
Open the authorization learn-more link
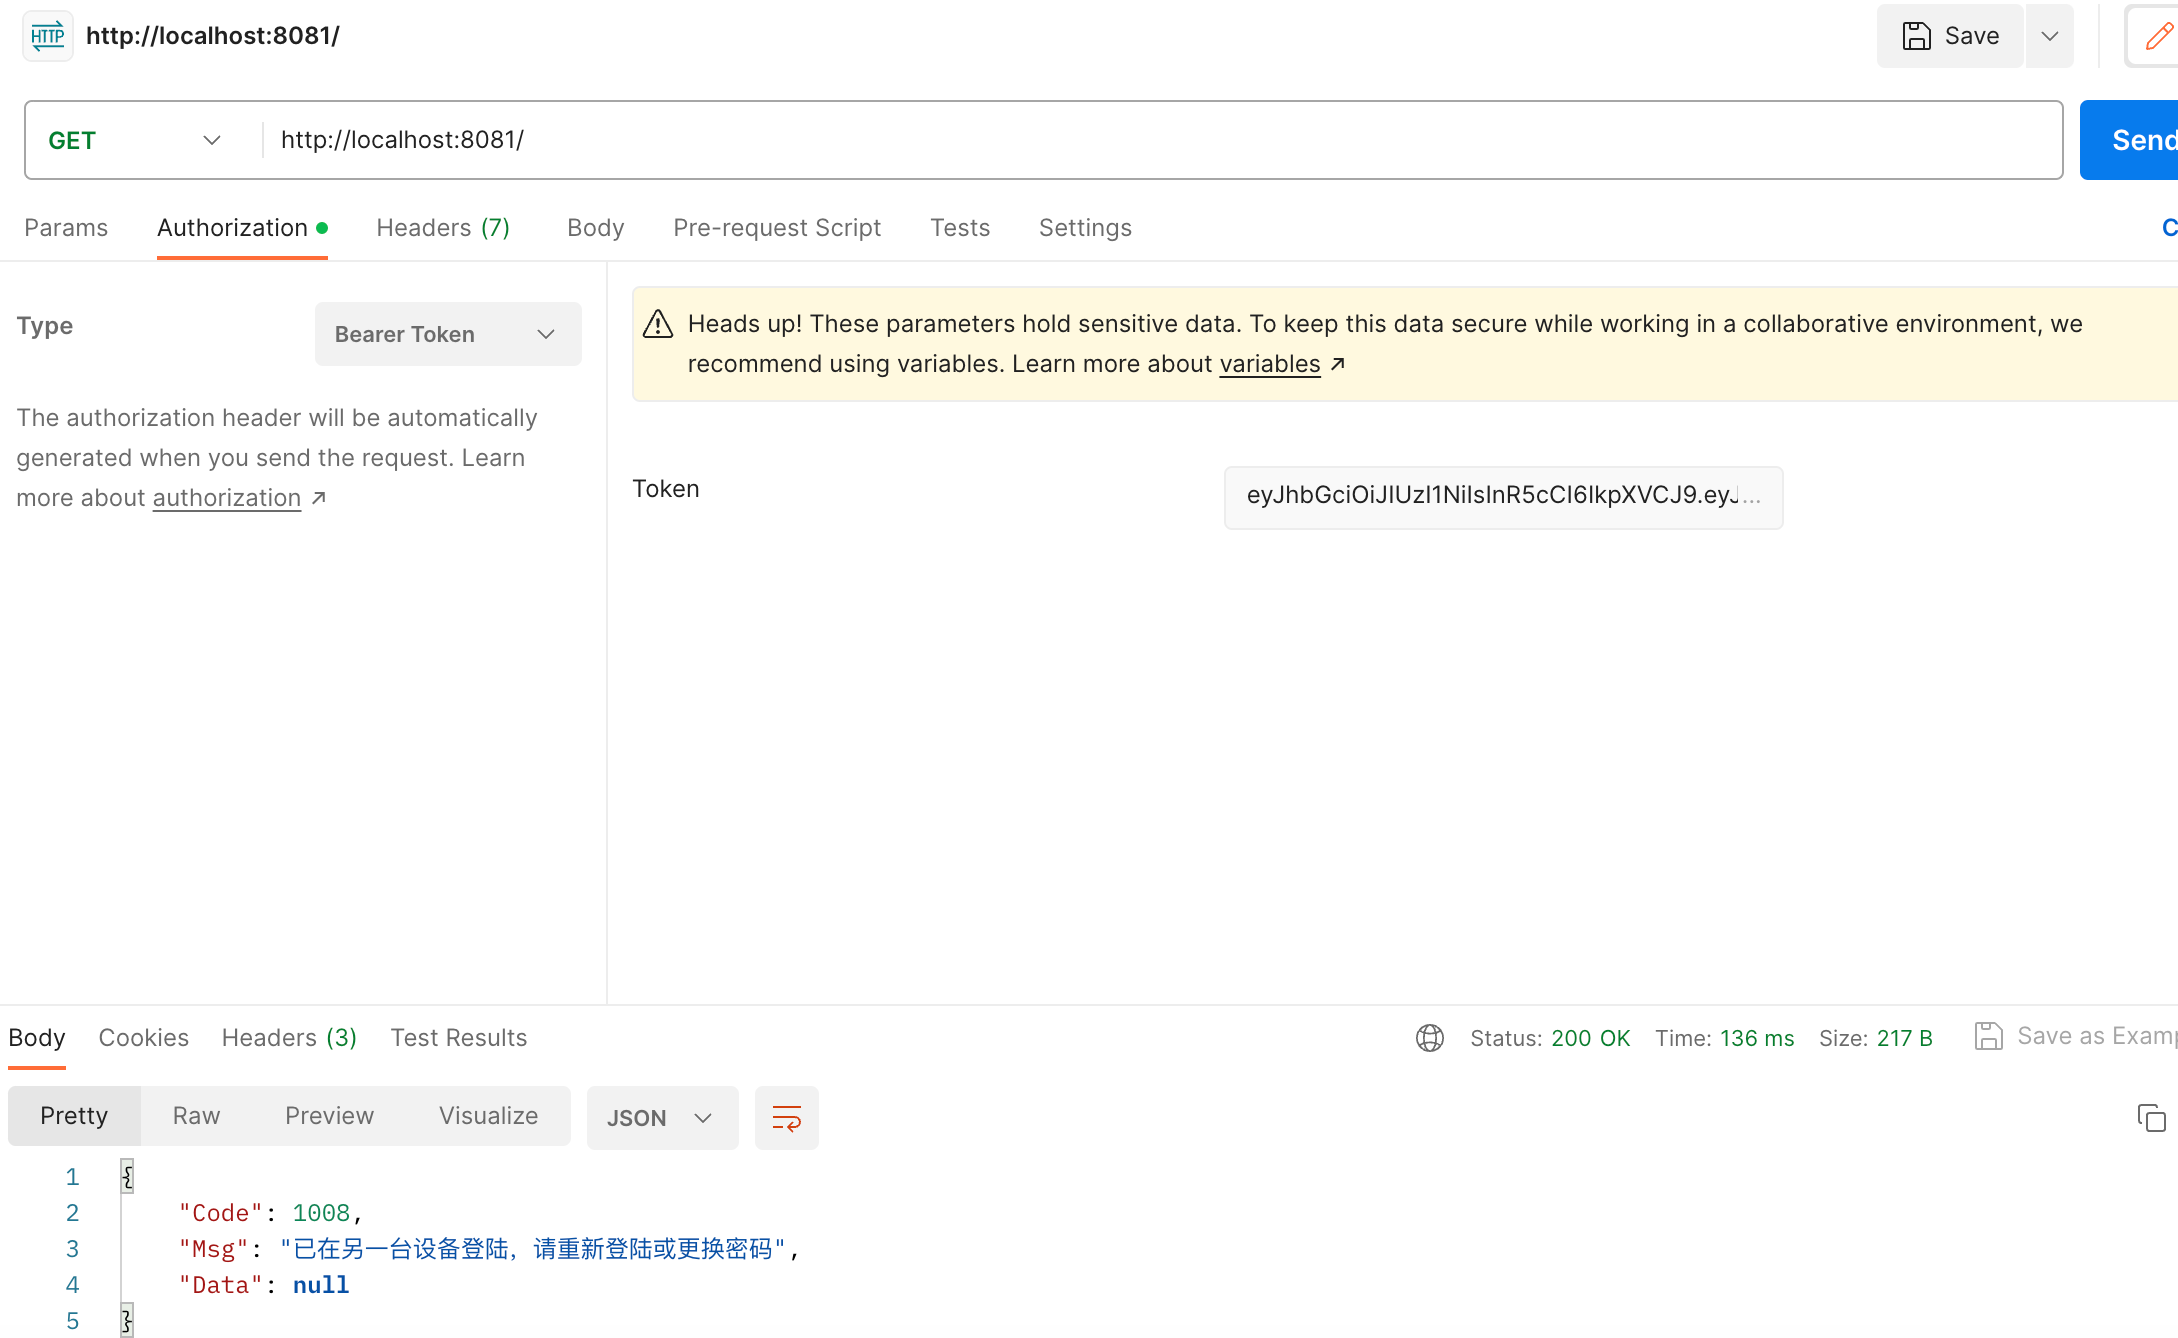pyautogui.click(x=227, y=498)
